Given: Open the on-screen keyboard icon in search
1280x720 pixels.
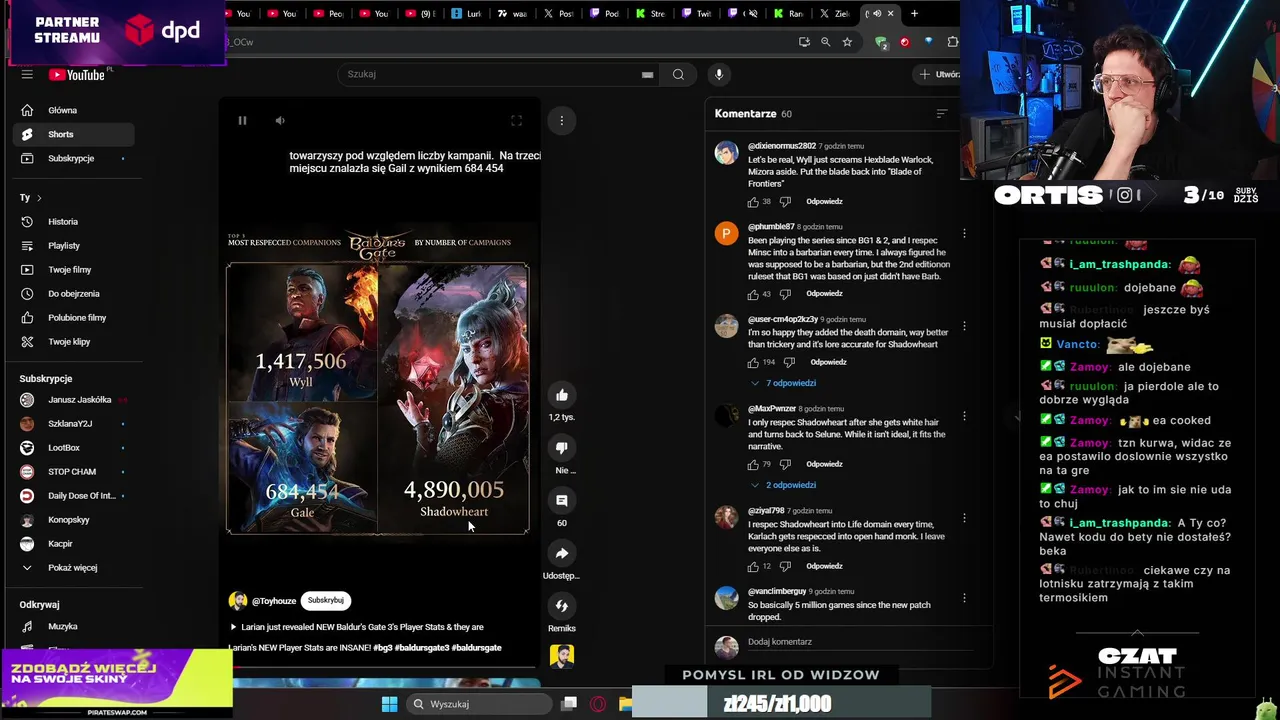Looking at the screenshot, I should click(647, 74).
